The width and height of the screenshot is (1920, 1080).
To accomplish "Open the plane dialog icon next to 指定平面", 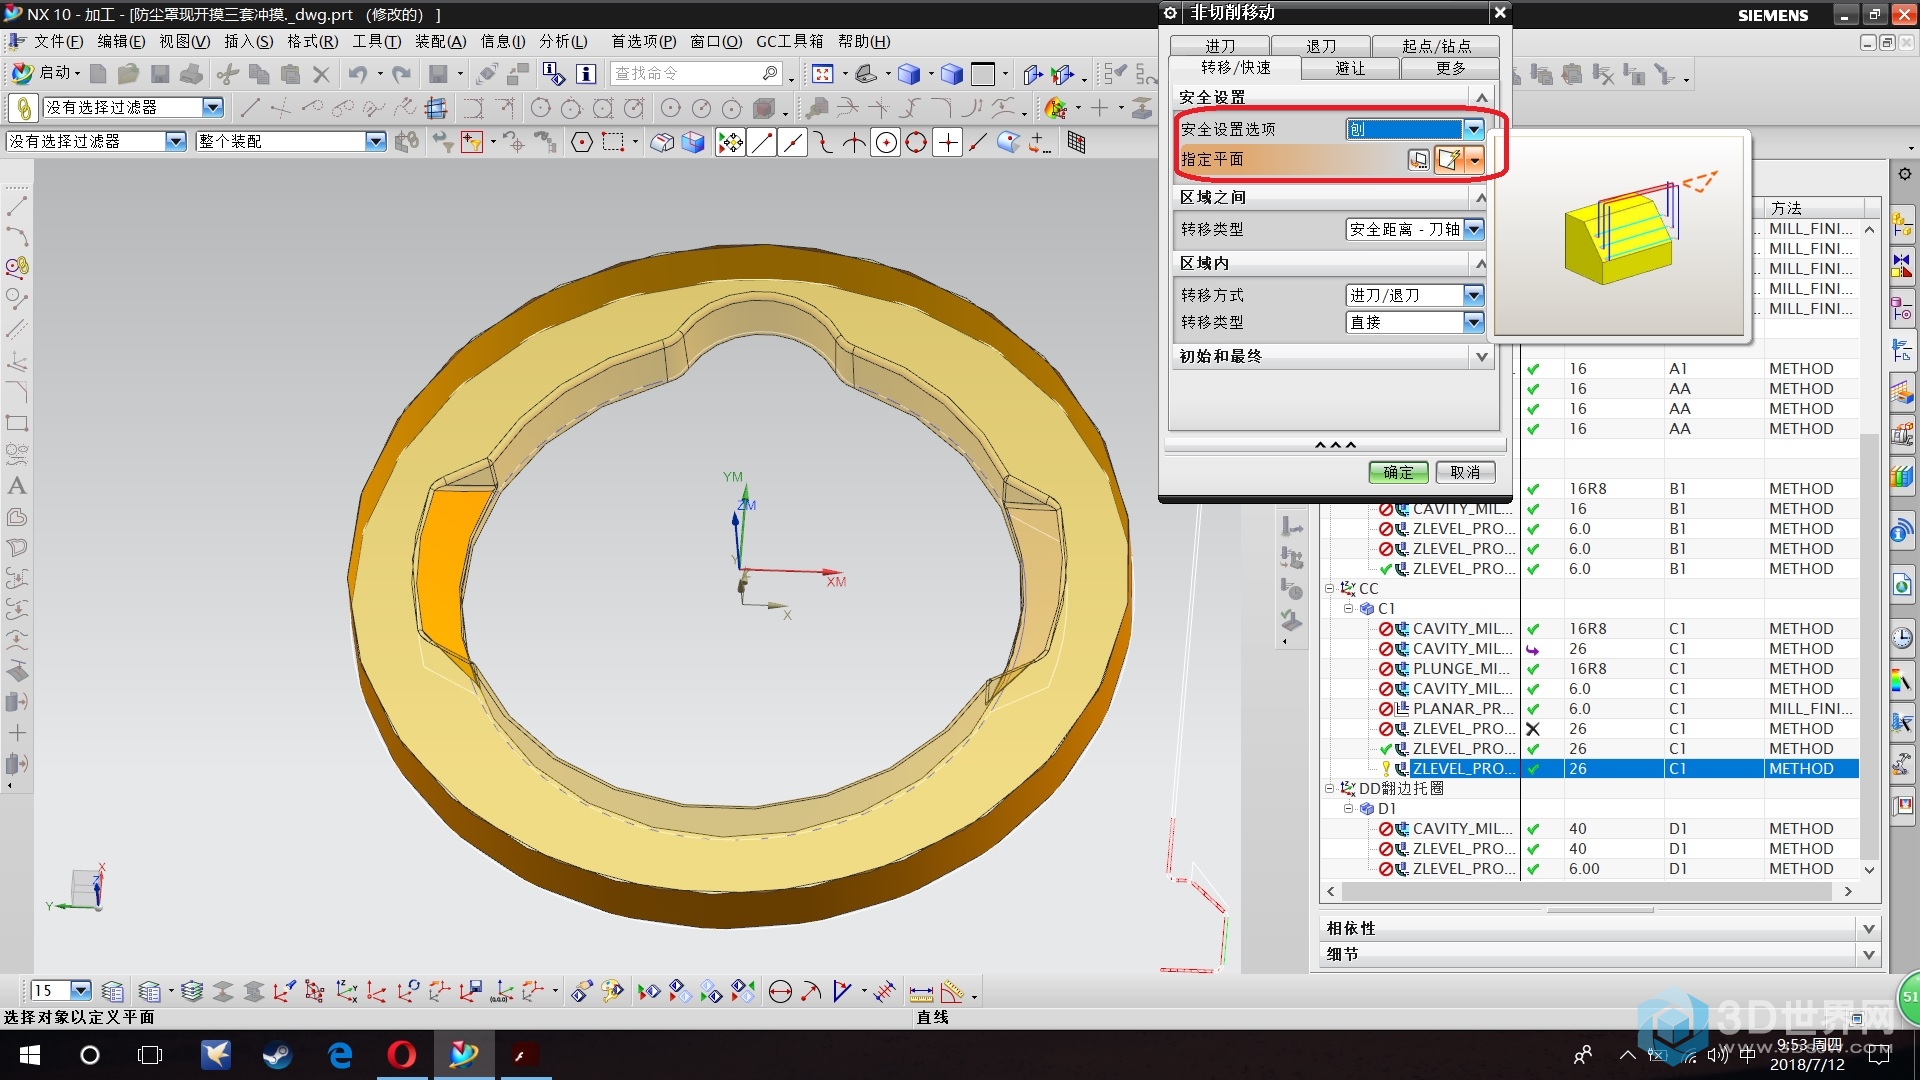I will point(1418,160).
